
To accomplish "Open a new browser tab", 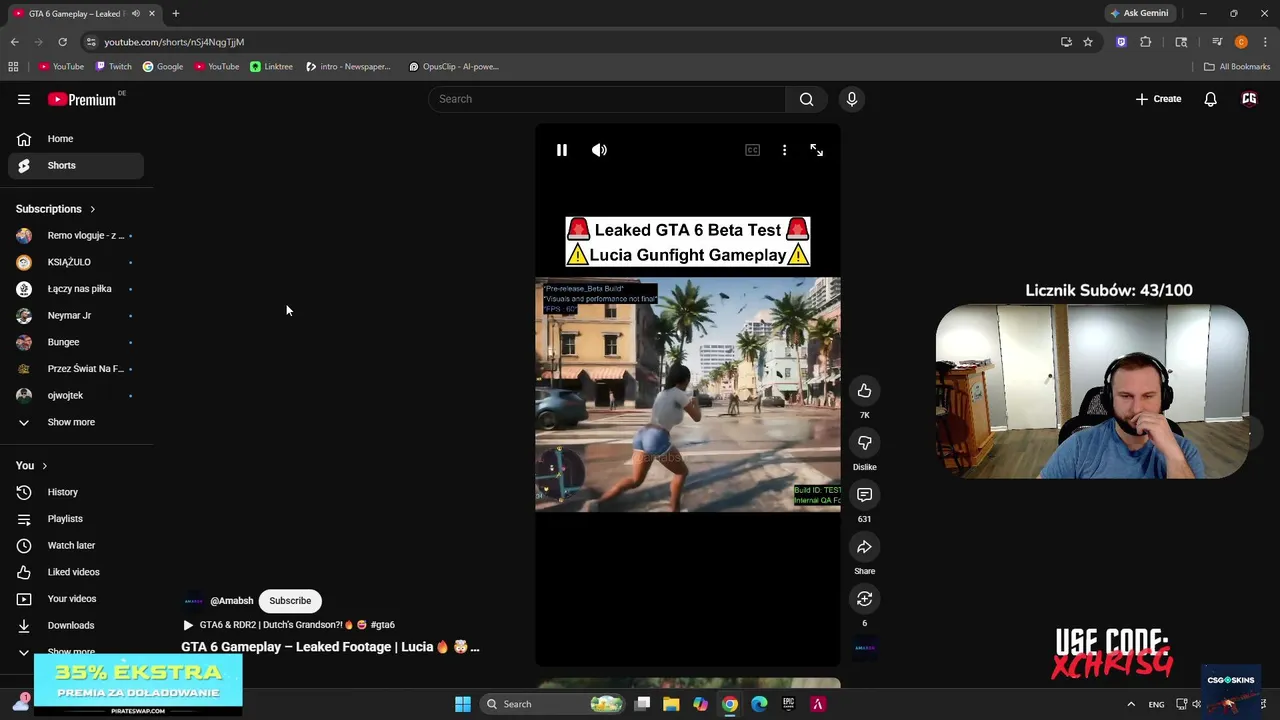I will (x=176, y=13).
